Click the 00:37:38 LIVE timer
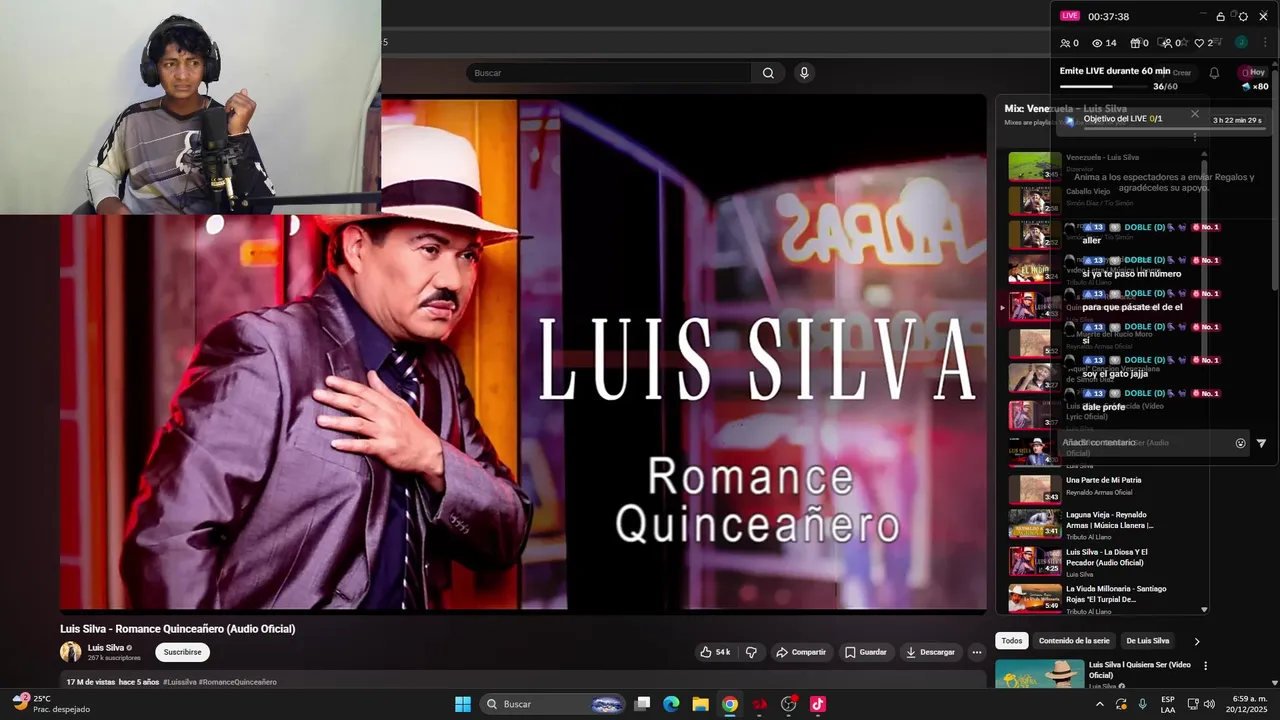 (1108, 16)
